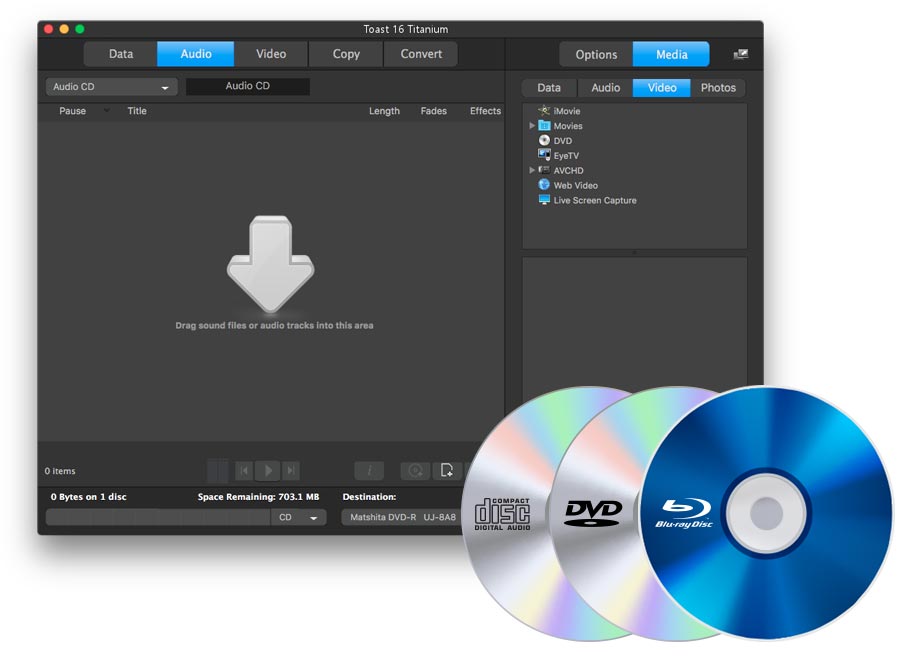Image resolution: width=921 pixels, height=663 pixels.
Task: Edit the Audio CD disc title field
Action: 247,86
